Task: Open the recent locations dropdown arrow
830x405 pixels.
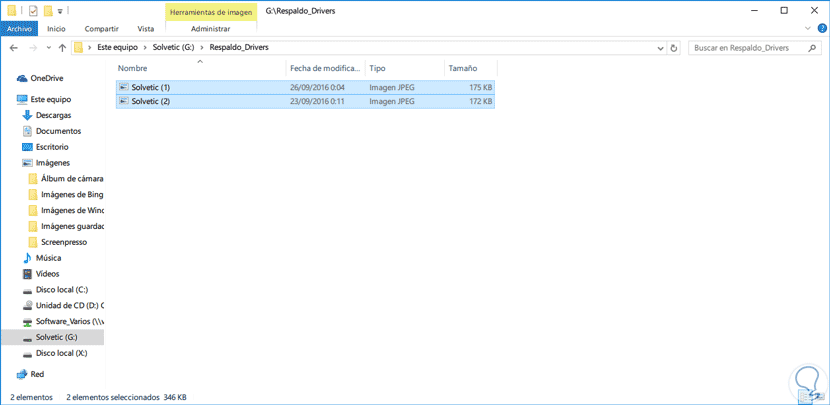Action: point(49,48)
